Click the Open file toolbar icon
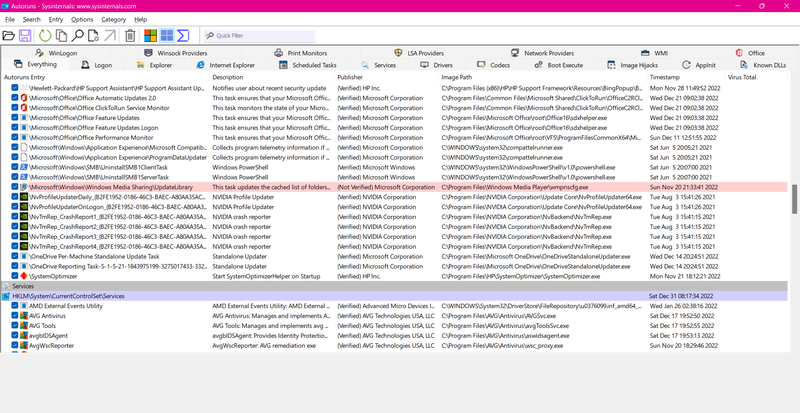This screenshot has width=800, height=413. pos(10,36)
